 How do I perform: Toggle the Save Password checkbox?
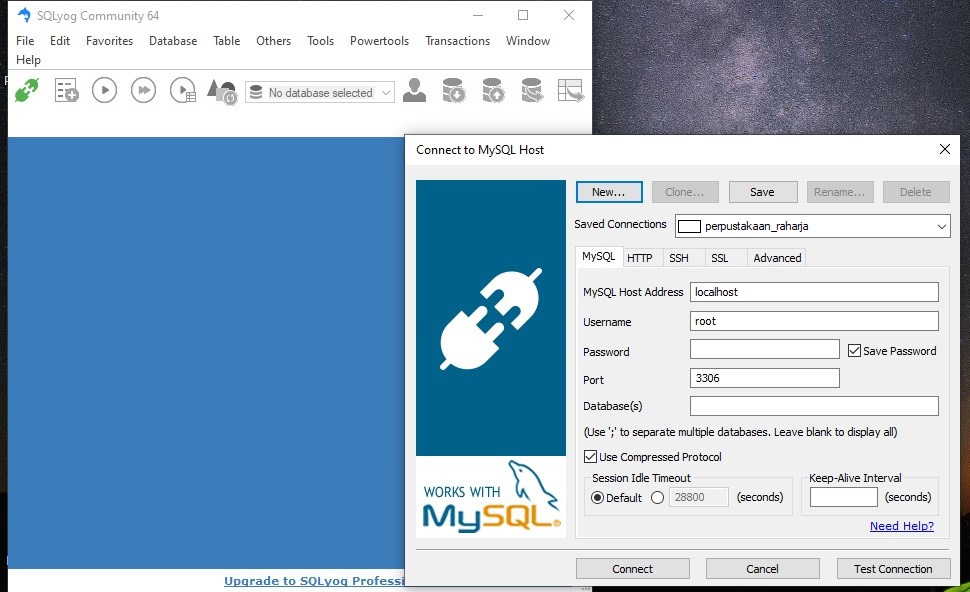click(854, 351)
